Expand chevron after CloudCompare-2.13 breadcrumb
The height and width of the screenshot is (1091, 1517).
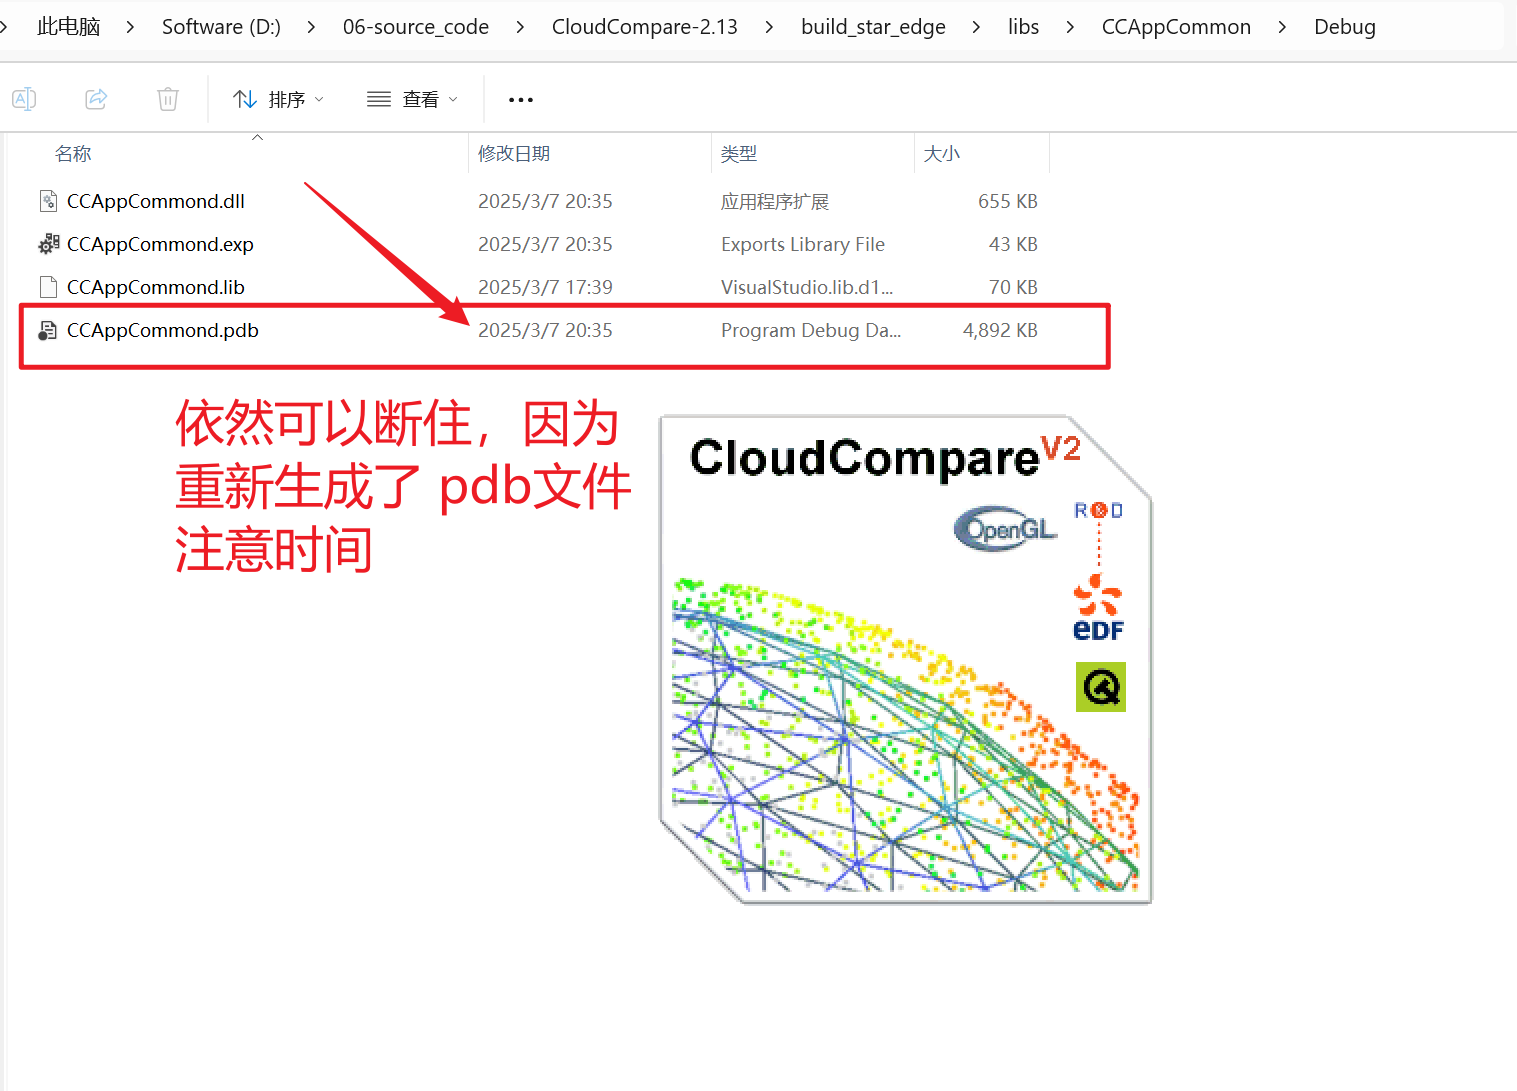pyautogui.click(x=769, y=27)
